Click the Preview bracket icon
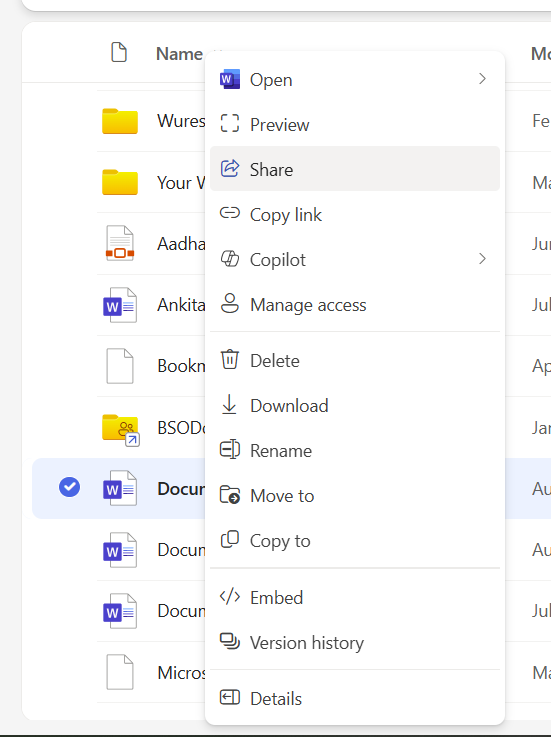551x737 pixels. pyautogui.click(x=230, y=124)
